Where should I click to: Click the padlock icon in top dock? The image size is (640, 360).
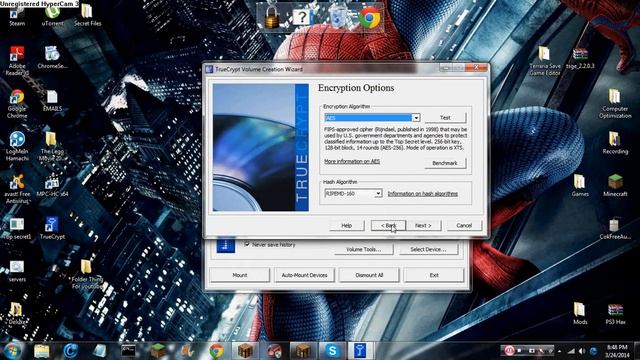271,17
